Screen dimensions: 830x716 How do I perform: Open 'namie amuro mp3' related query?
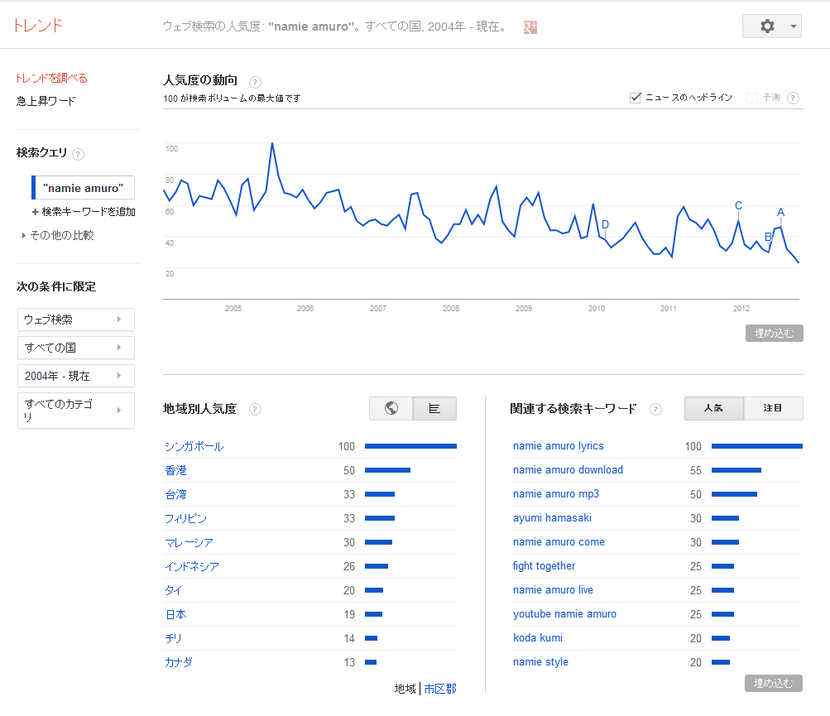coord(556,494)
